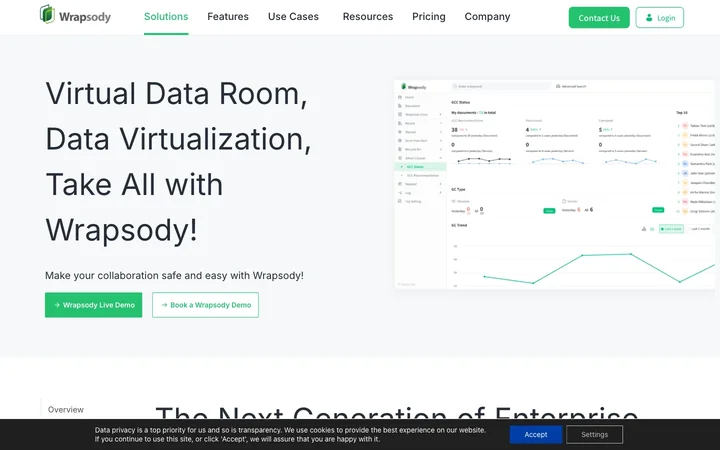Click the hero headline 'Virtual Data Room'
This screenshot has width=720, height=450.
click(176, 93)
